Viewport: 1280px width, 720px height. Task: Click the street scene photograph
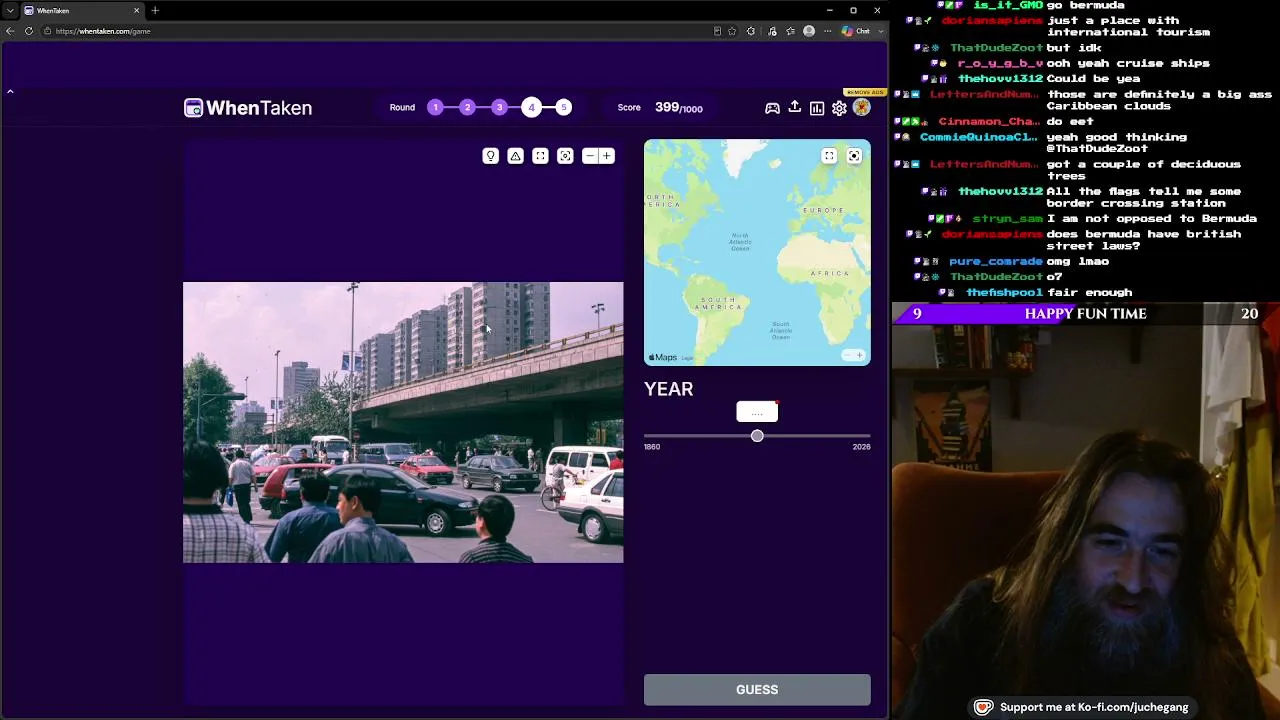403,422
